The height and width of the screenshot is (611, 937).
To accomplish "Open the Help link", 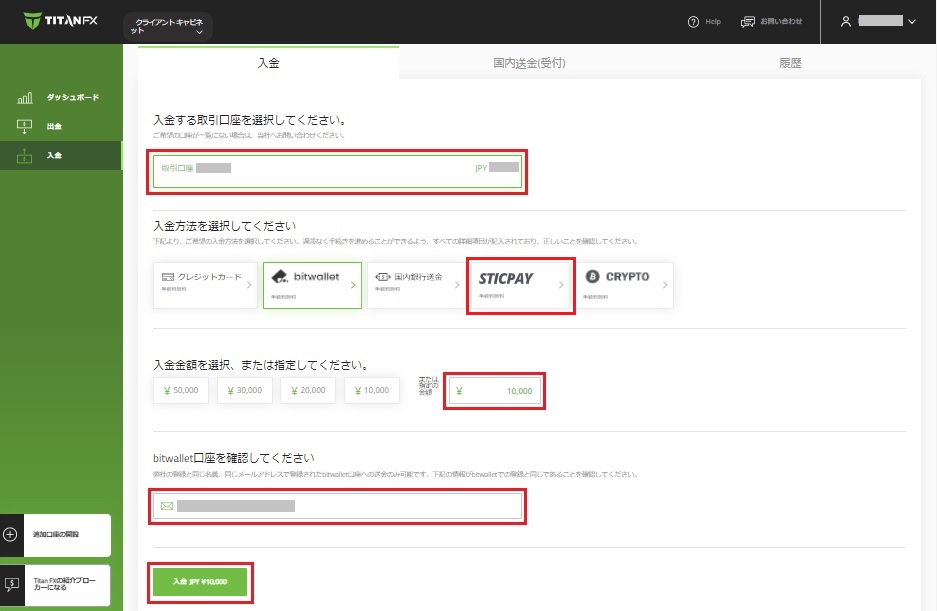I will point(713,22).
